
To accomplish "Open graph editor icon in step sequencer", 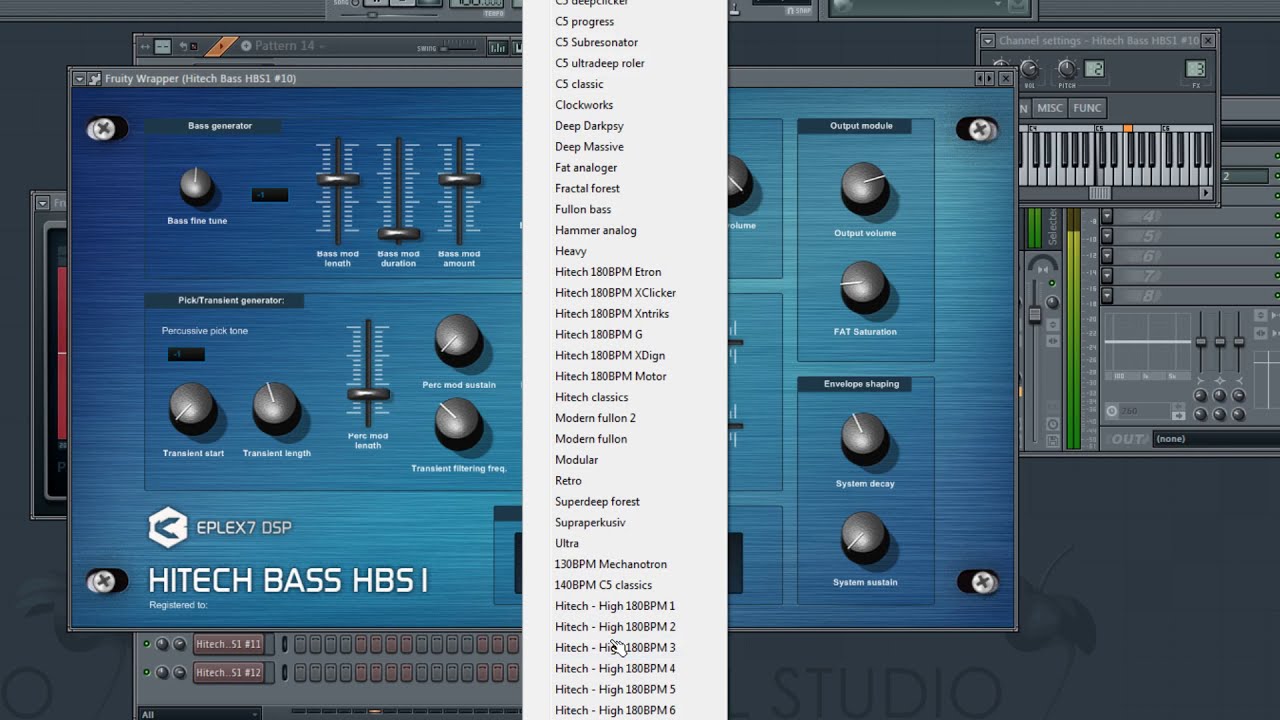I will point(497,47).
